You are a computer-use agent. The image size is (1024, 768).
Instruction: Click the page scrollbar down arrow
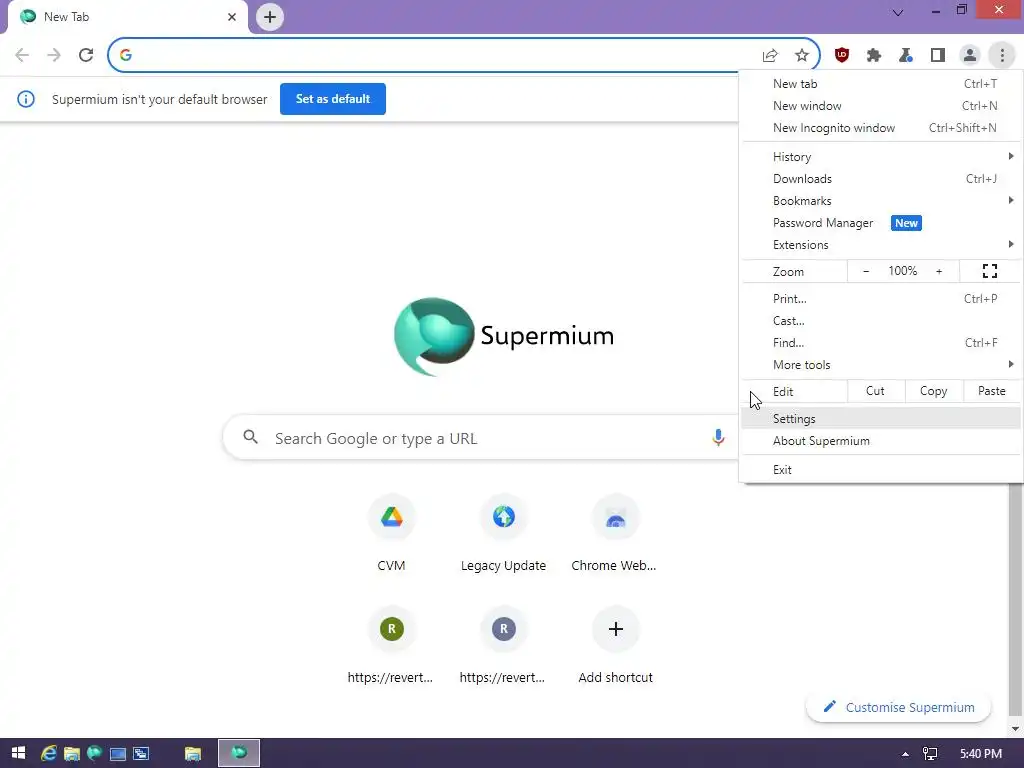pos(1015,729)
